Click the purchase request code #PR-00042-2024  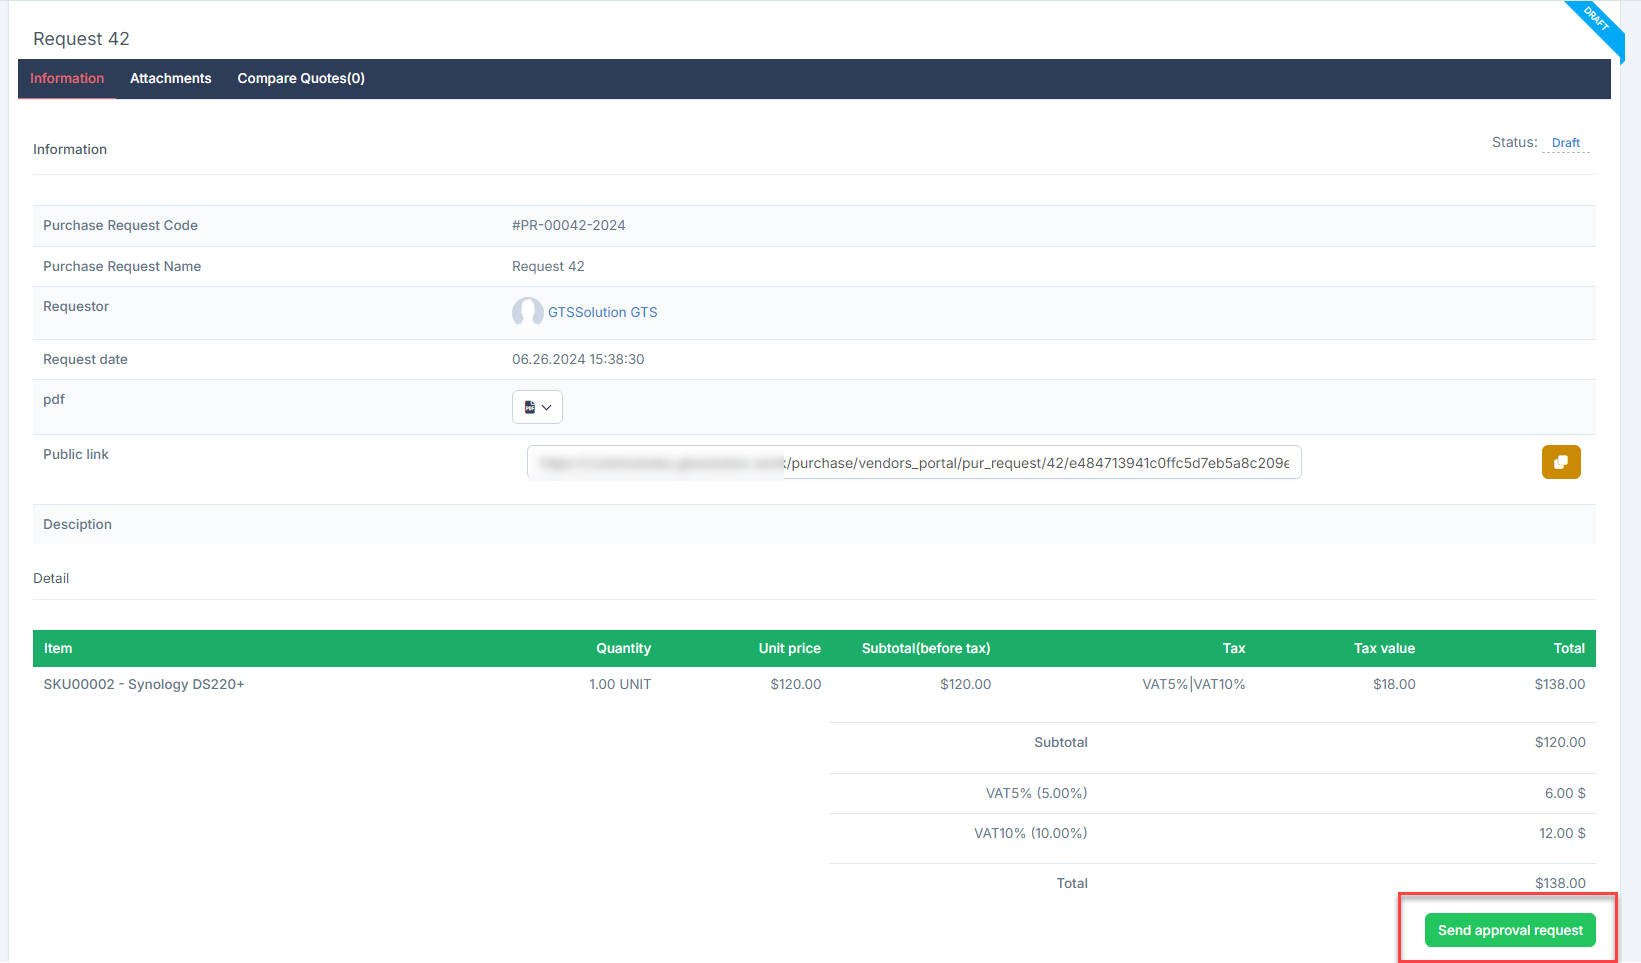pyautogui.click(x=569, y=225)
